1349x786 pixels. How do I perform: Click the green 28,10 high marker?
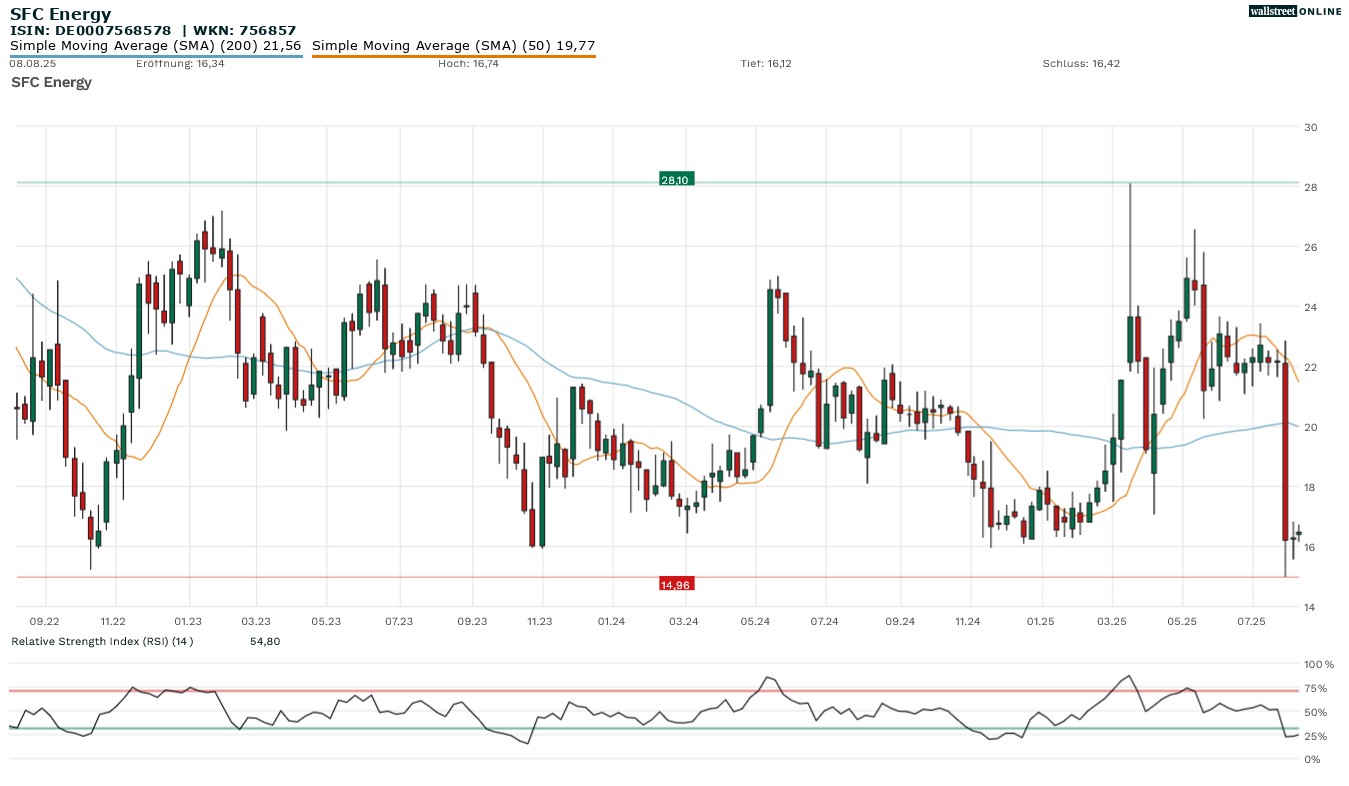click(x=675, y=180)
